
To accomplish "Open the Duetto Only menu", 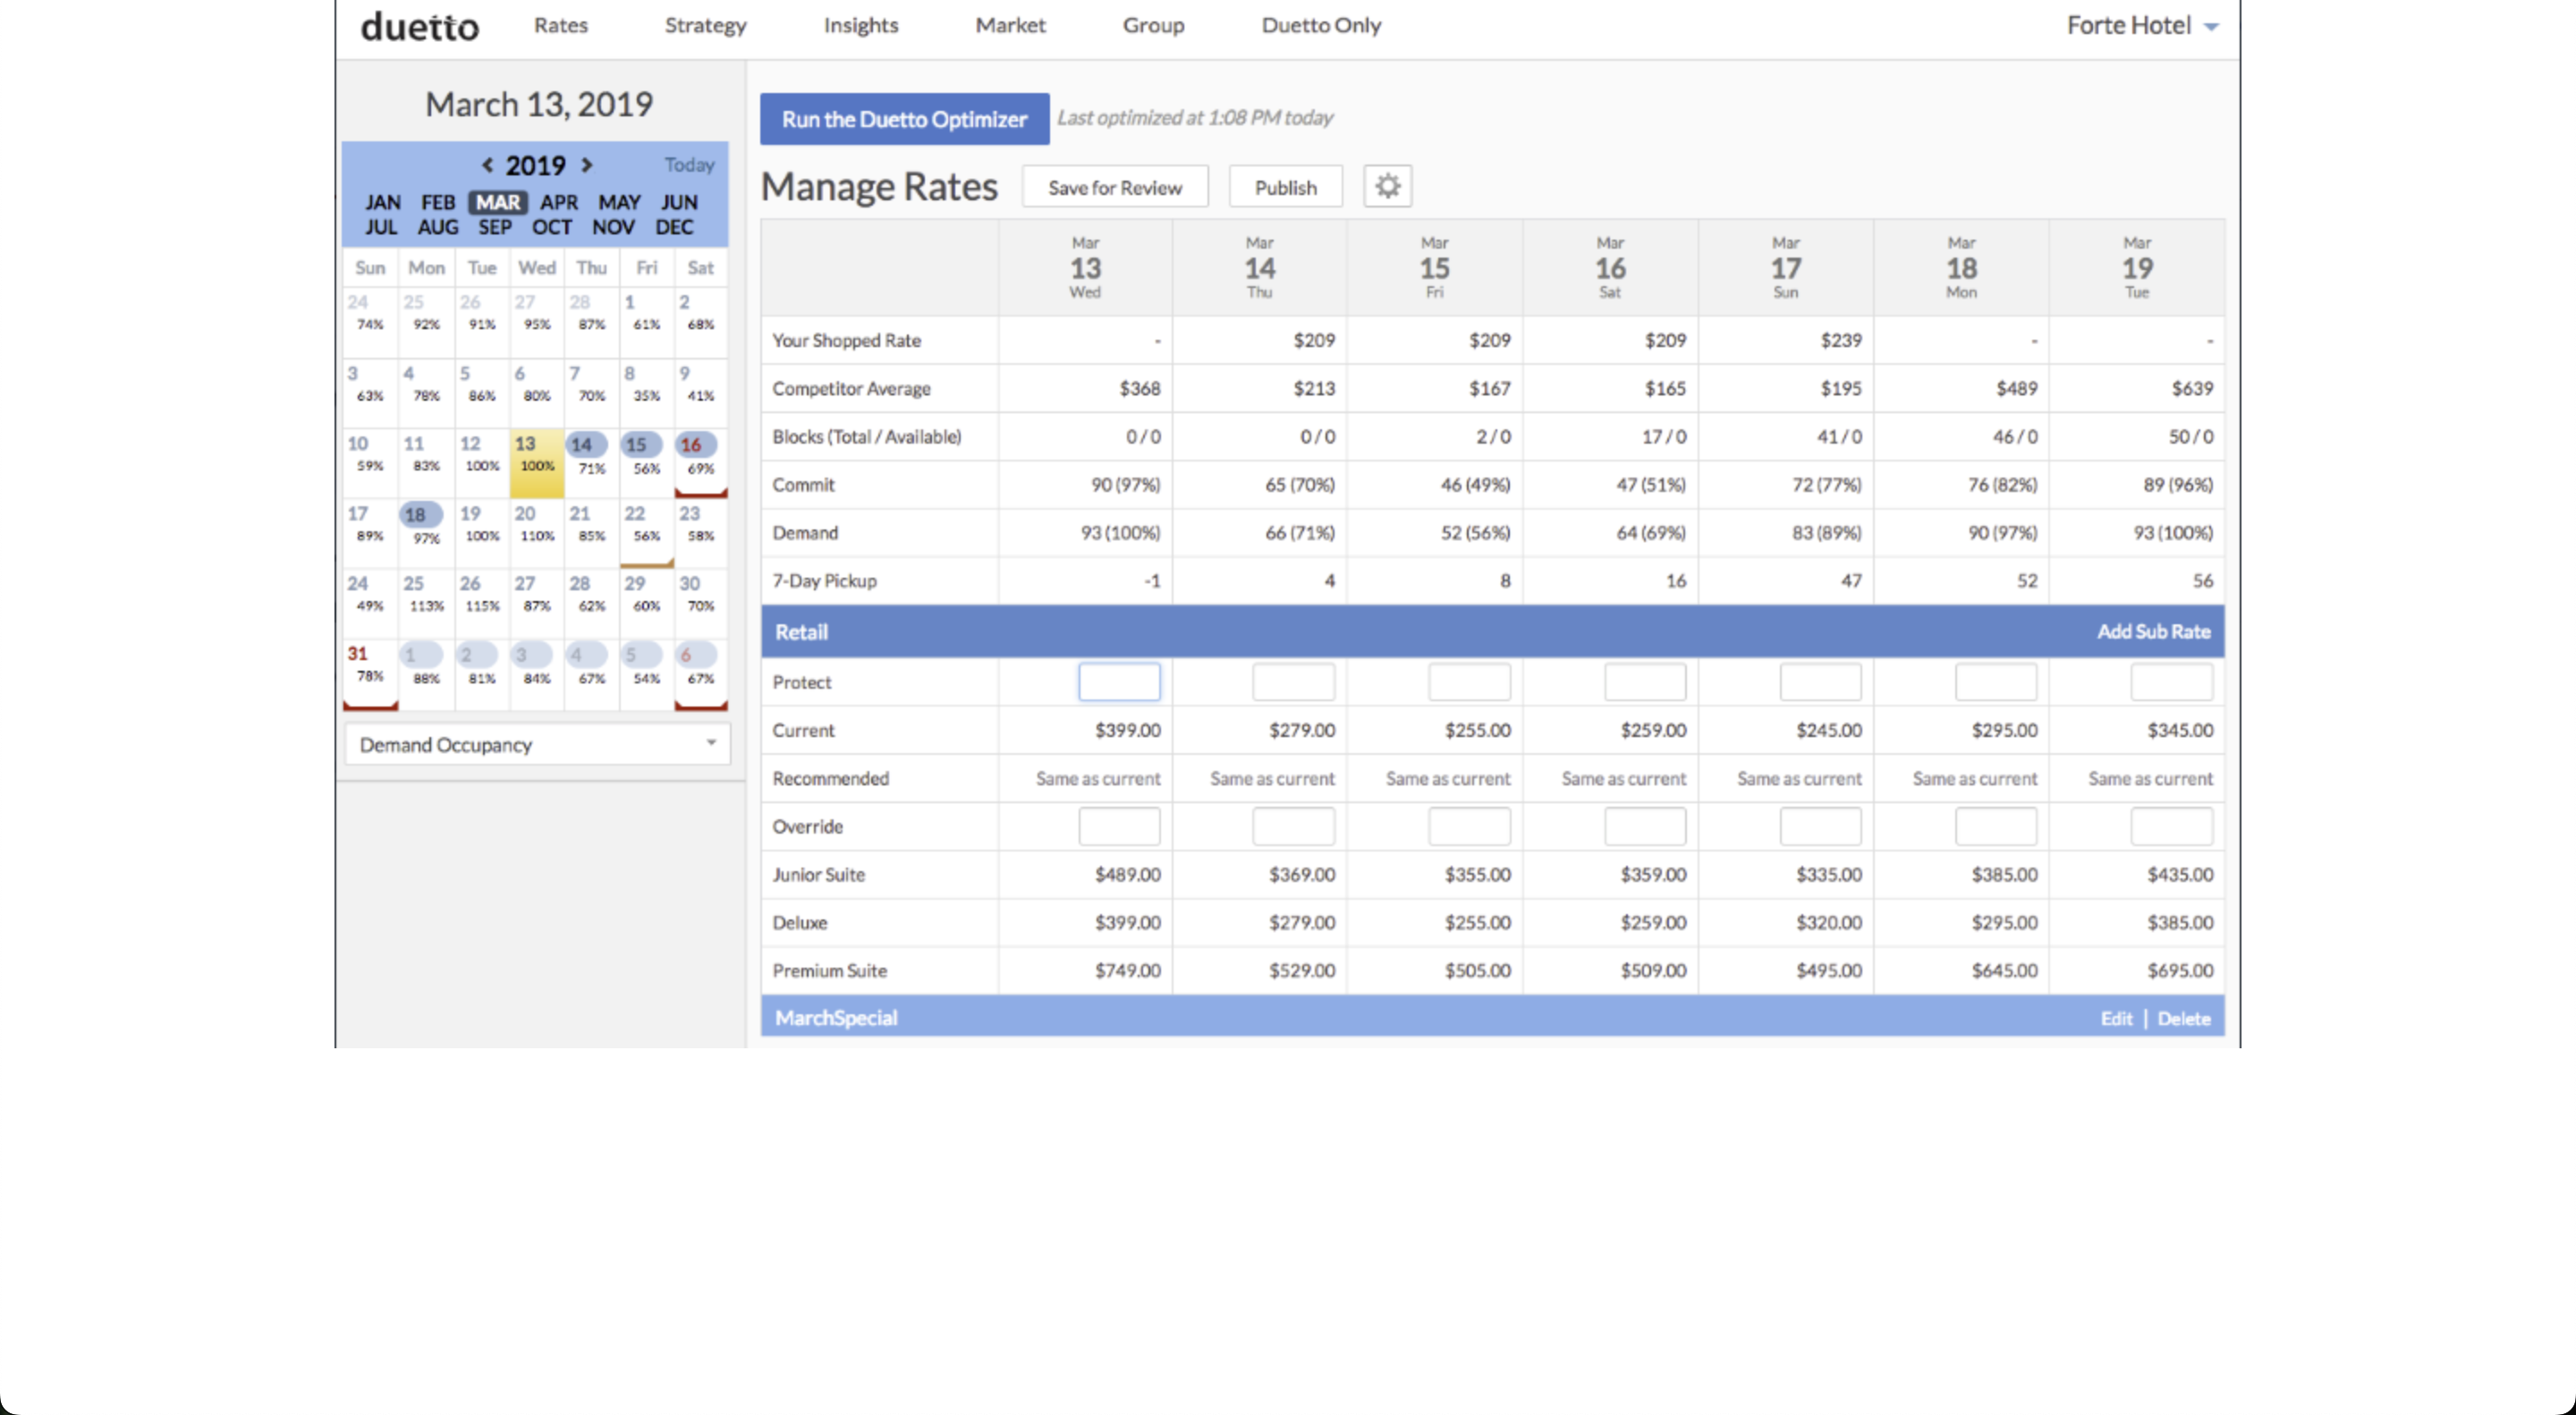I will coord(1320,25).
